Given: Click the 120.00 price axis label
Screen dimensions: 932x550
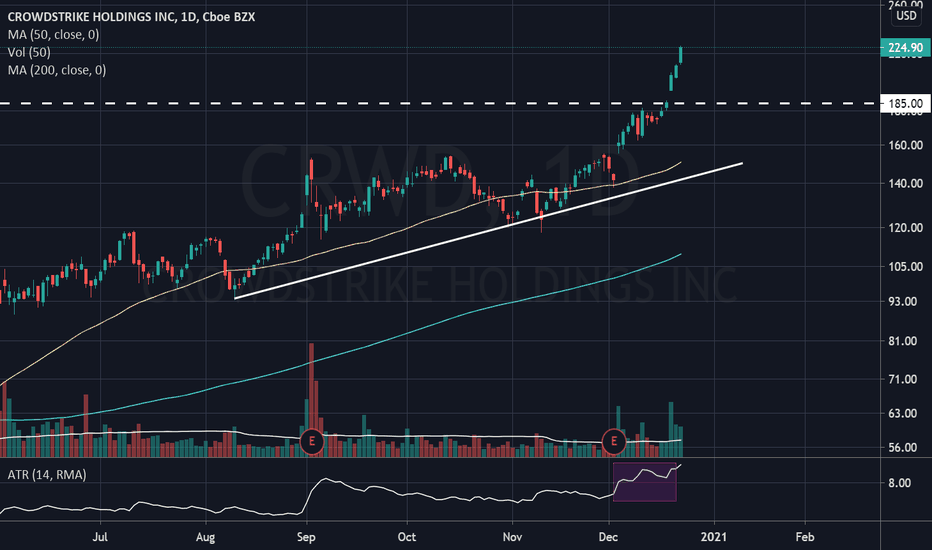Looking at the screenshot, I should [906, 228].
